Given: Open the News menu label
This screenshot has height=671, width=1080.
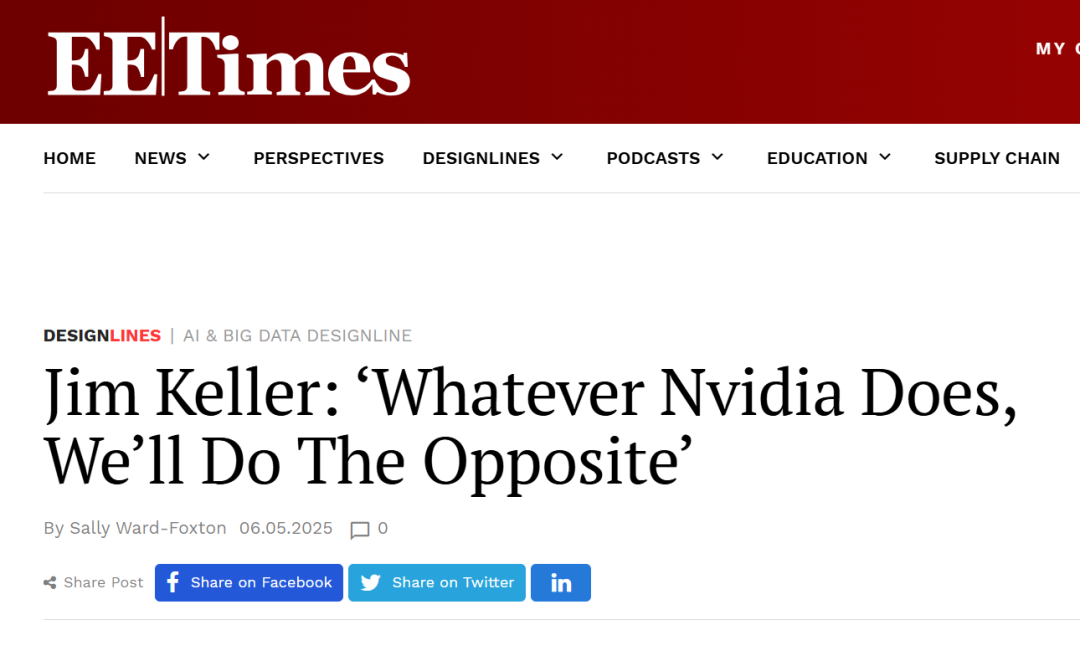Looking at the screenshot, I should tap(160, 158).
